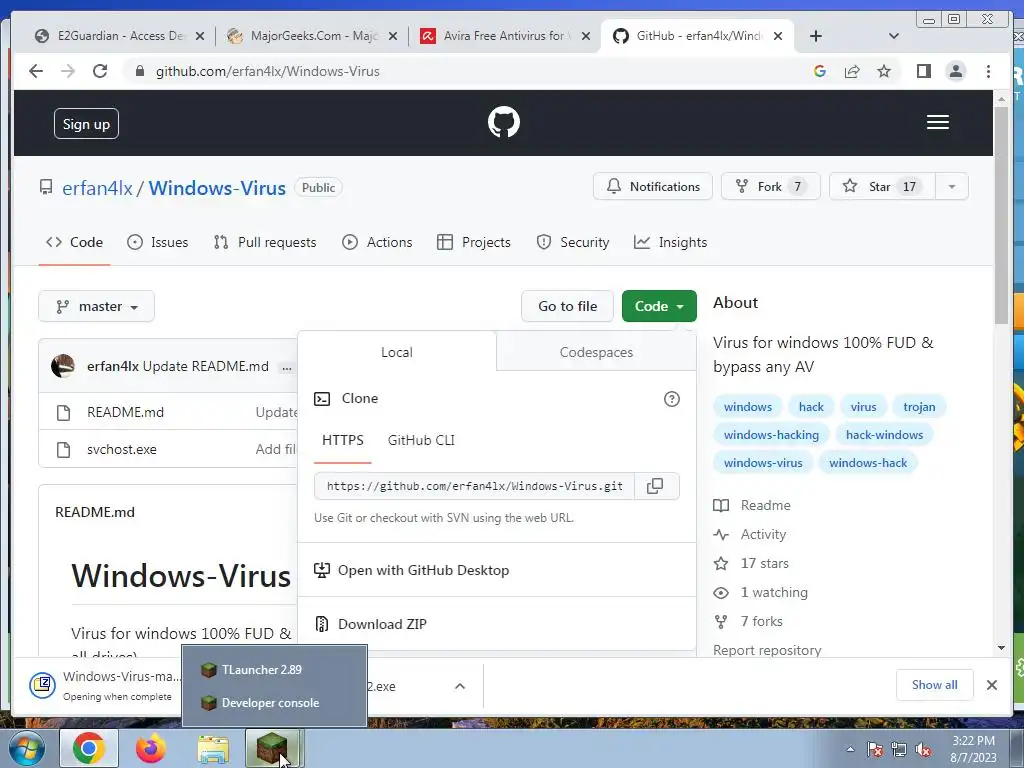Click the trojan topic tag
The image size is (1024, 768).
(x=919, y=407)
